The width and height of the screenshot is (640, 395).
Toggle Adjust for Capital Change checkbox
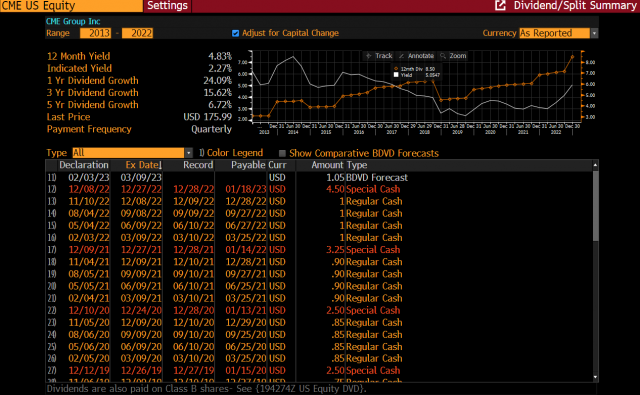[236, 33]
